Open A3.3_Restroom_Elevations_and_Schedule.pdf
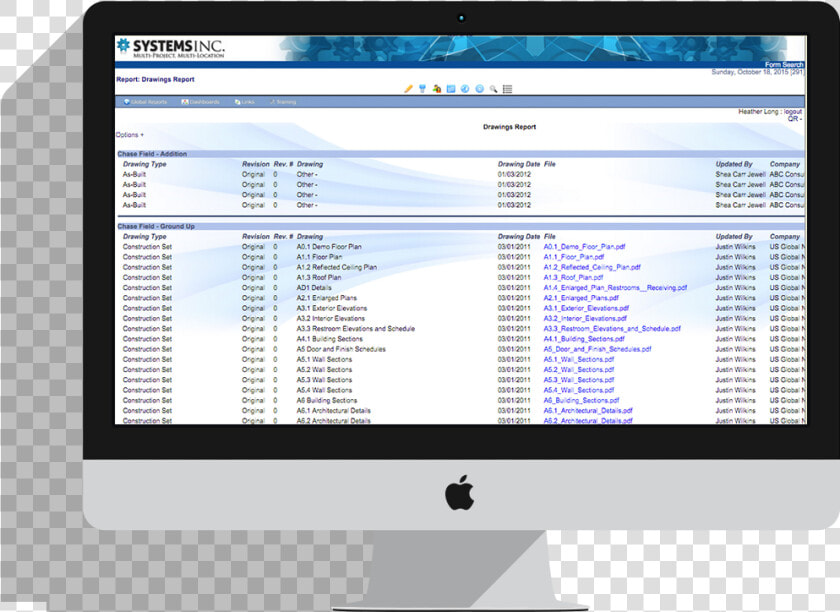The height and width of the screenshot is (612, 840). pos(612,329)
